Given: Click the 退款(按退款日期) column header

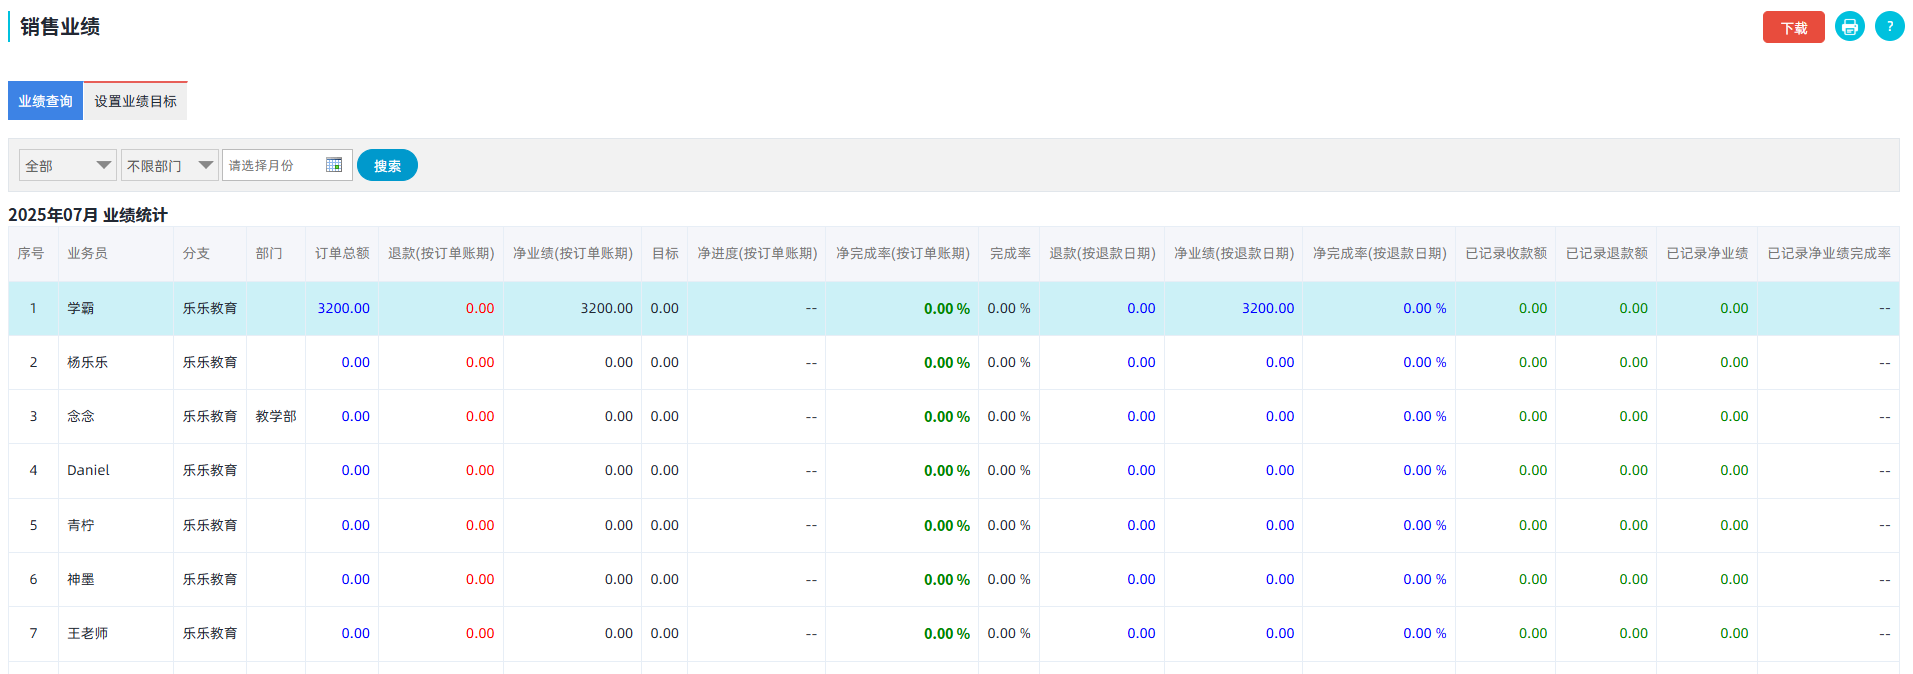Looking at the screenshot, I should click(1102, 254).
